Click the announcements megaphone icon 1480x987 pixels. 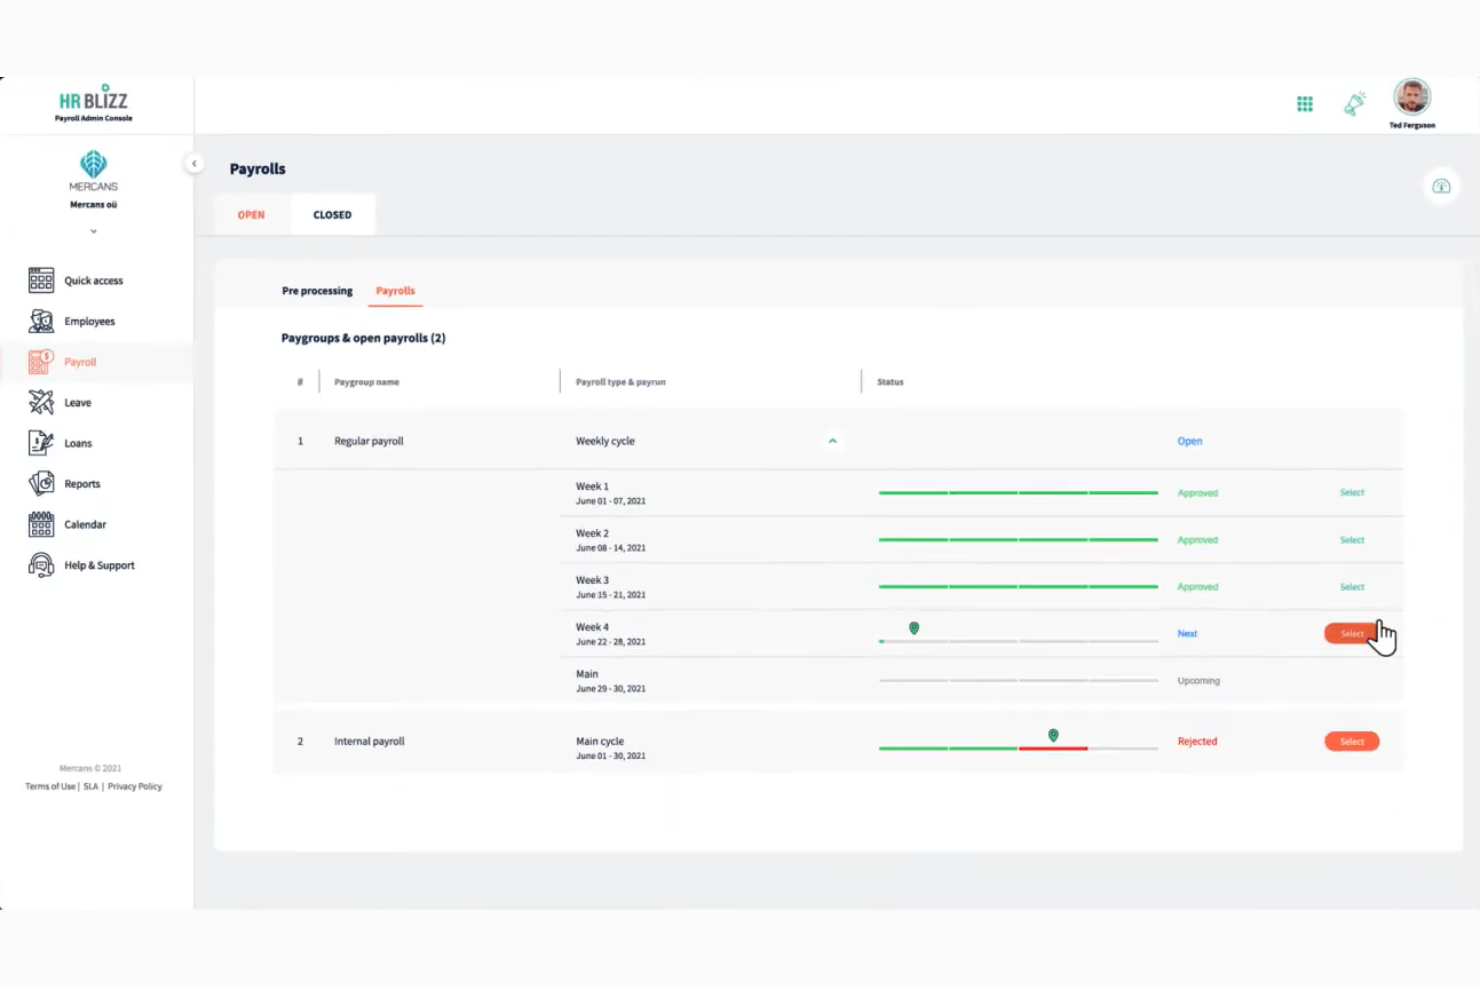[1355, 103]
